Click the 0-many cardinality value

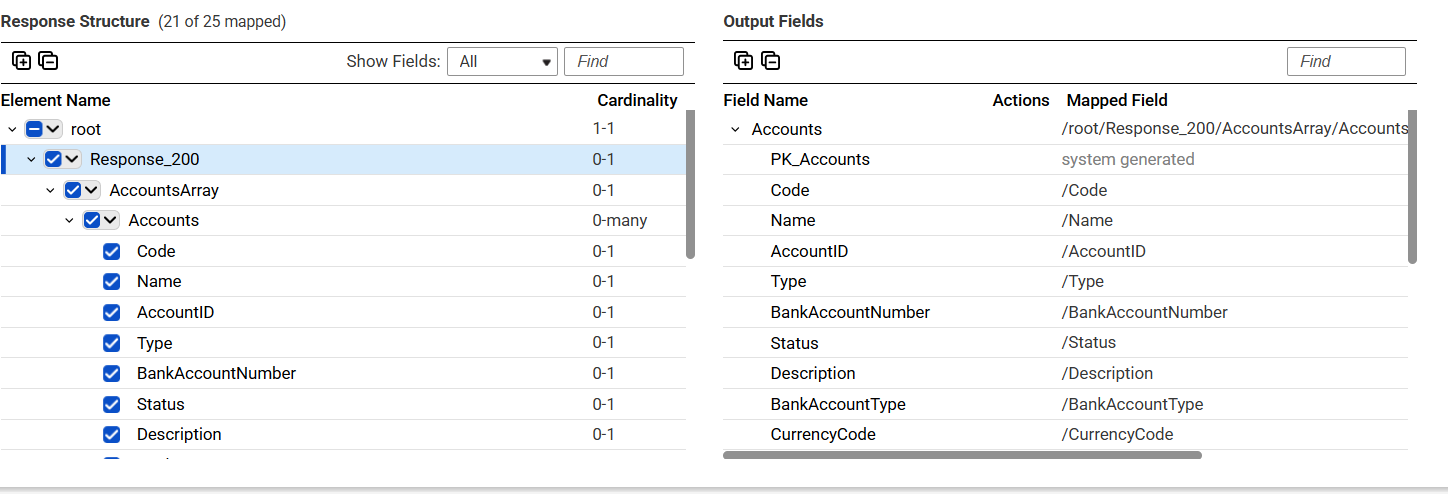tap(620, 220)
